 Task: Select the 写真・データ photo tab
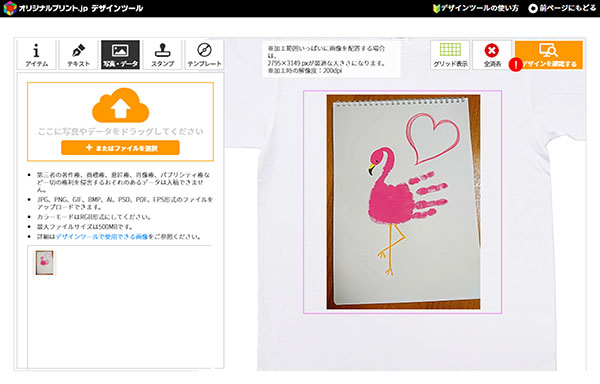click(x=120, y=55)
